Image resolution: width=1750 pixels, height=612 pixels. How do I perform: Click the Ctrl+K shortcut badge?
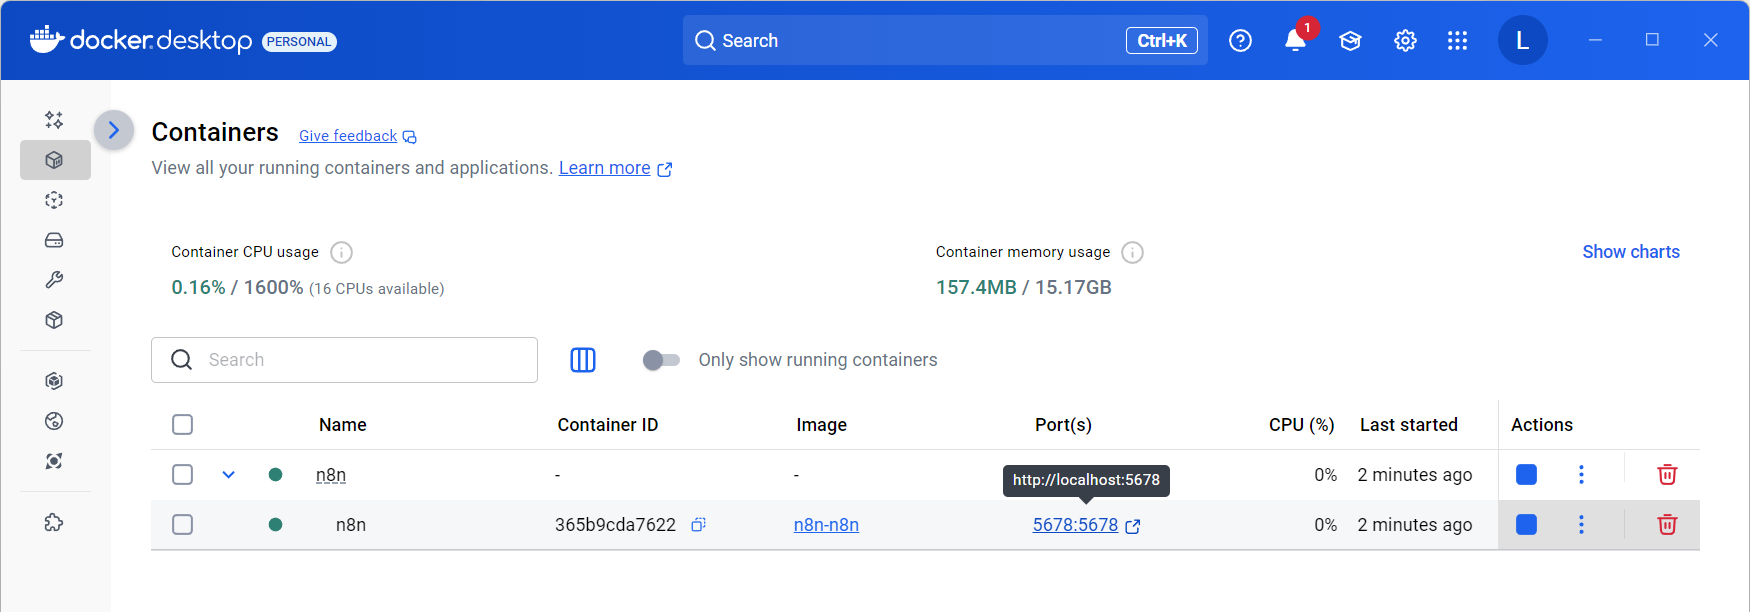pos(1162,40)
